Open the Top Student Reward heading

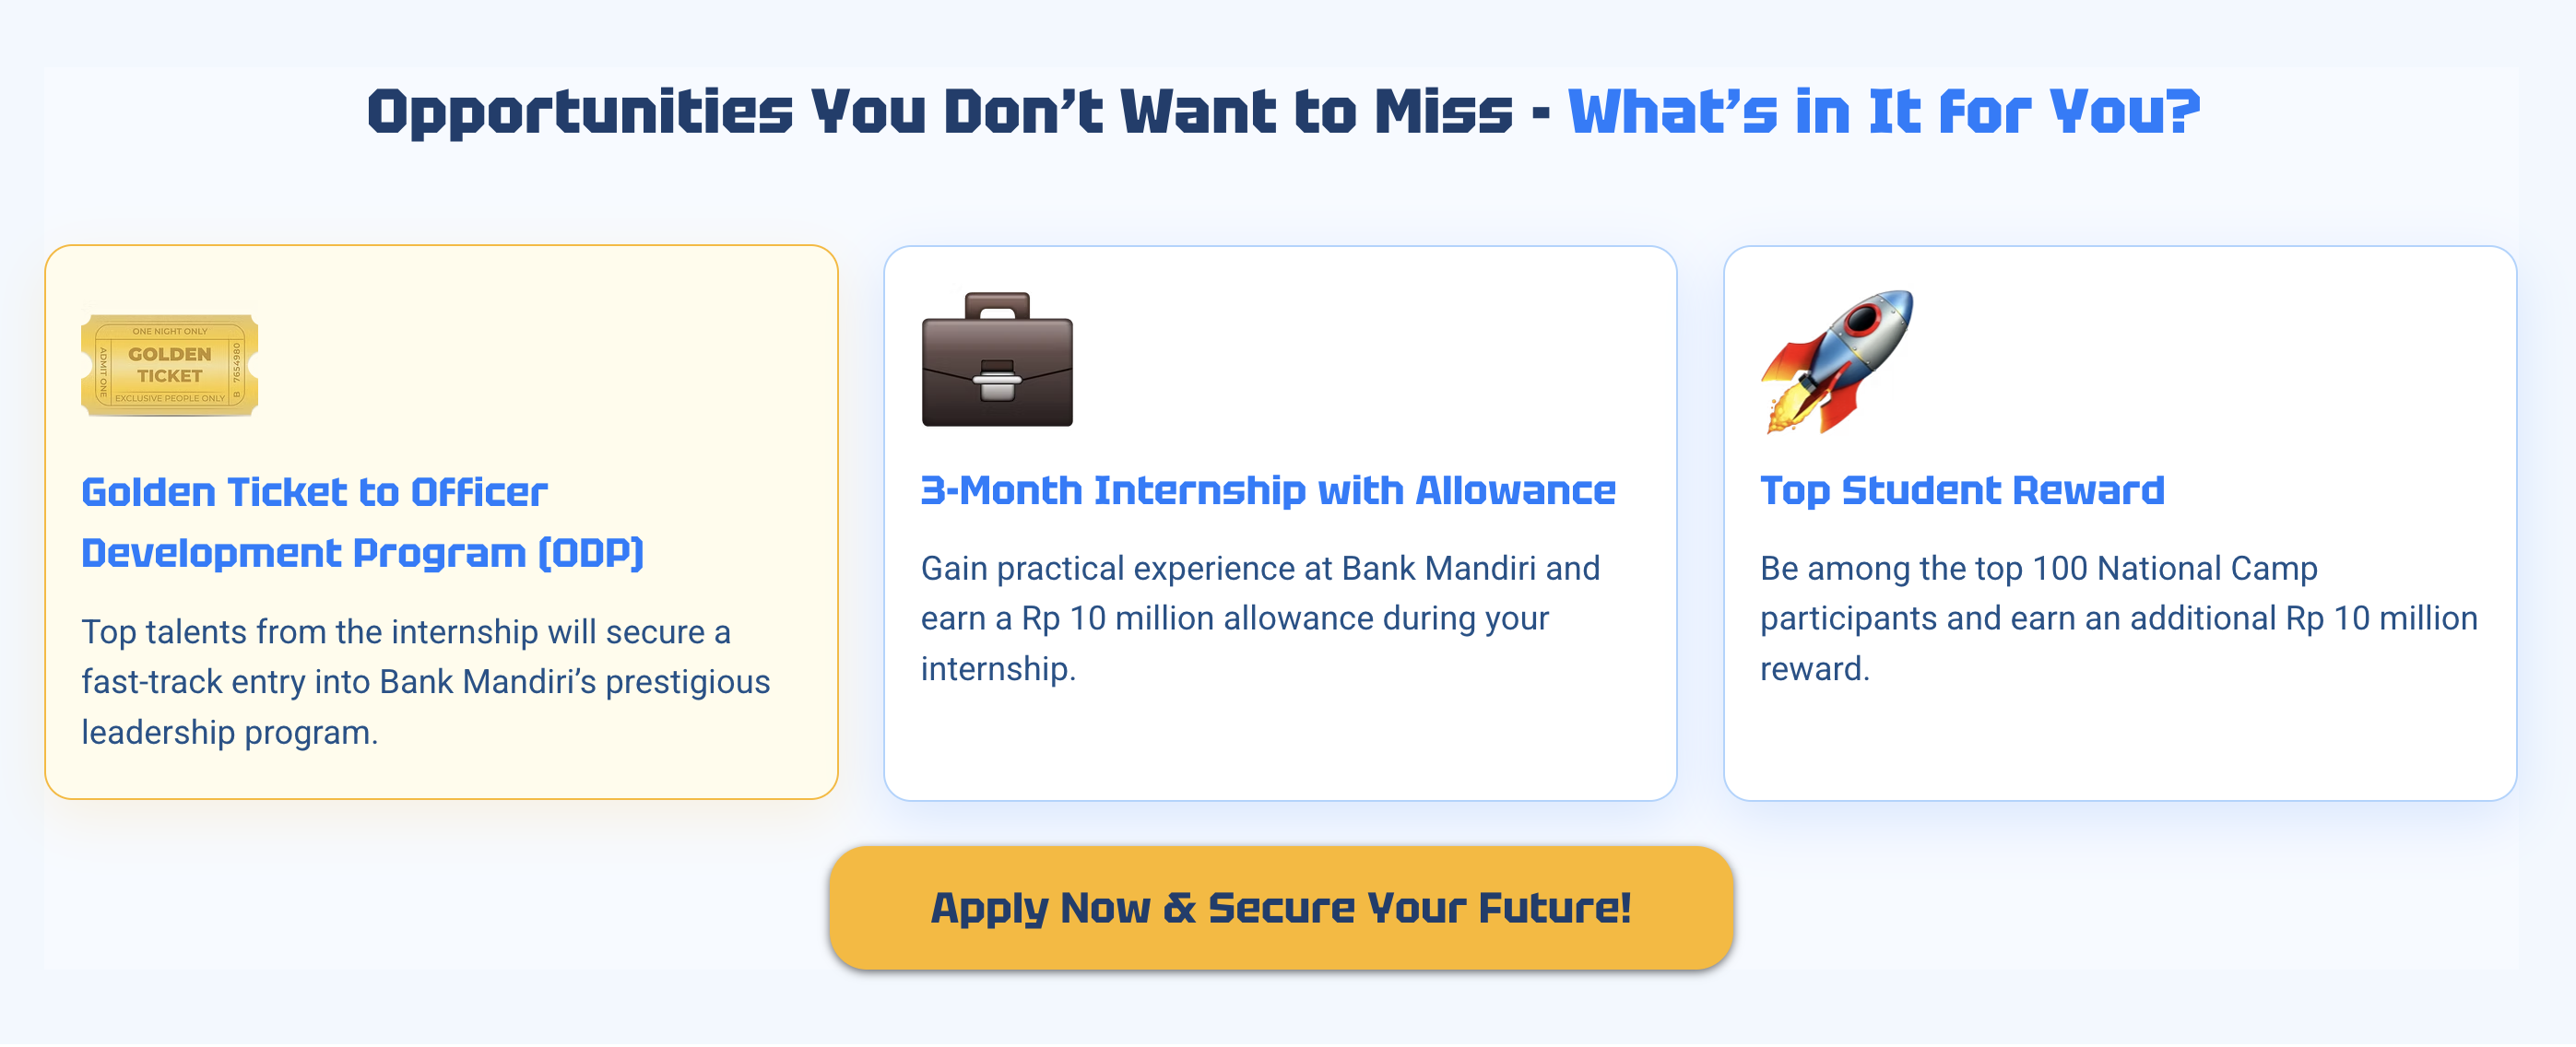tap(1962, 490)
